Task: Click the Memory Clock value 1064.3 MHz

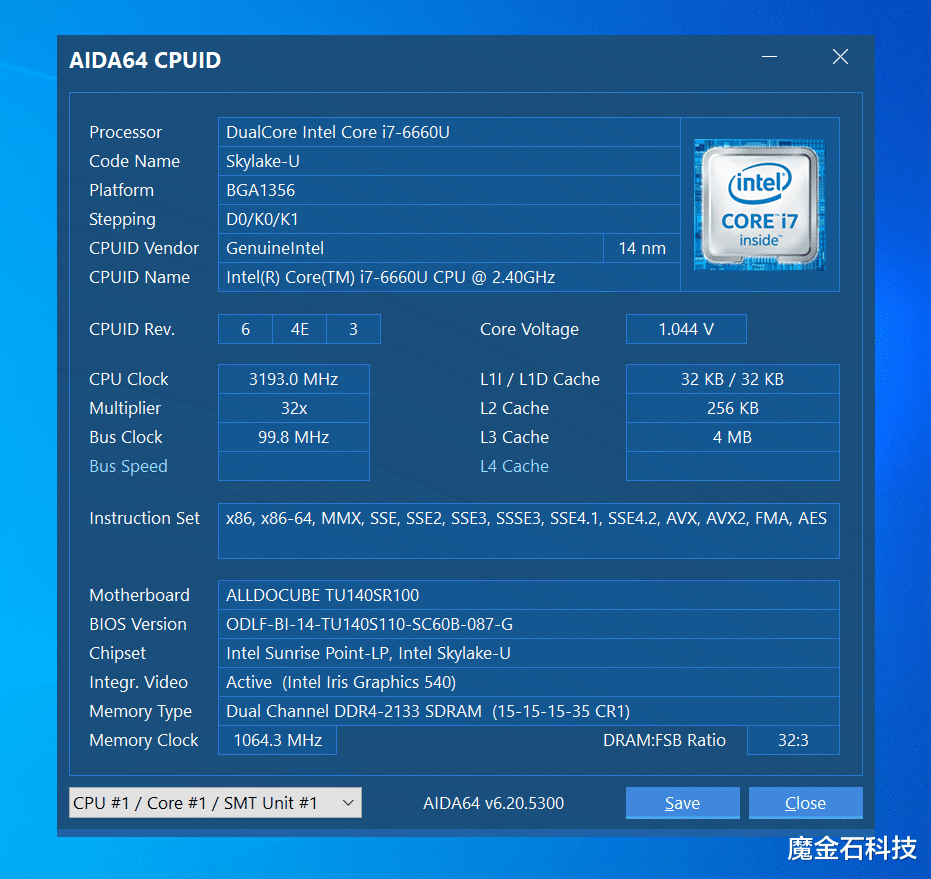Action: (277, 740)
